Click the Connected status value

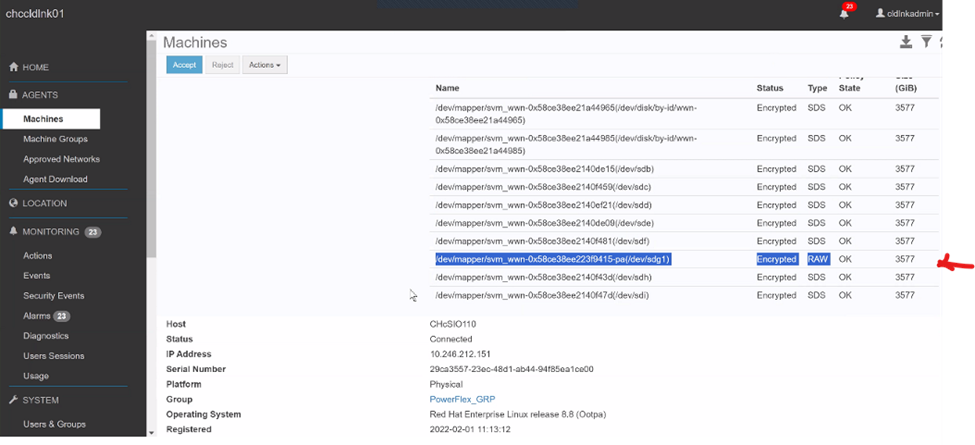(x=451, y=339)
